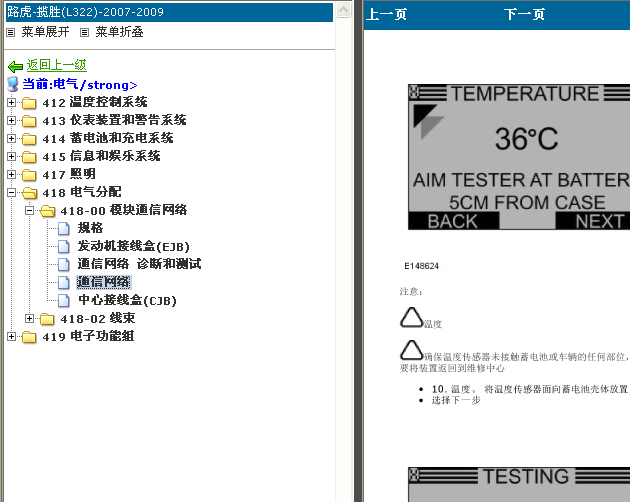Select 418-00 模块通信网络 tree item
The width and height of the screenshot is (630, 502).
point(124,210)
